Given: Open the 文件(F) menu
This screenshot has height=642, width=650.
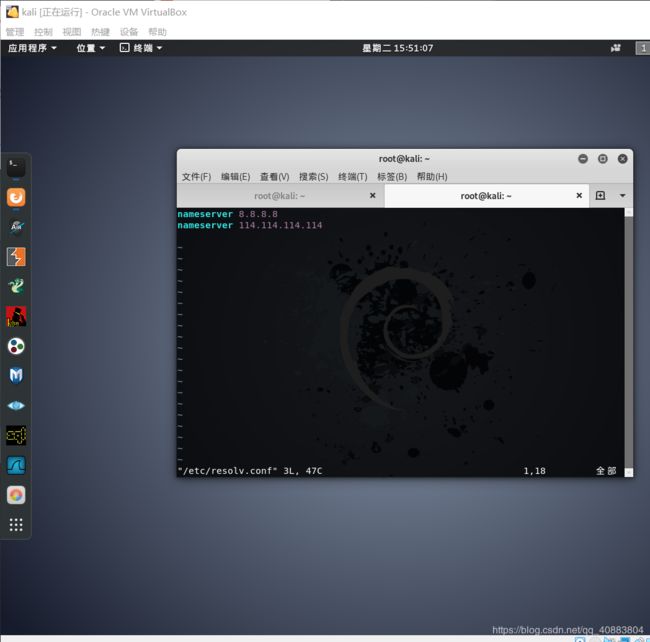Looking at the screenshot, I should point(196,177).
